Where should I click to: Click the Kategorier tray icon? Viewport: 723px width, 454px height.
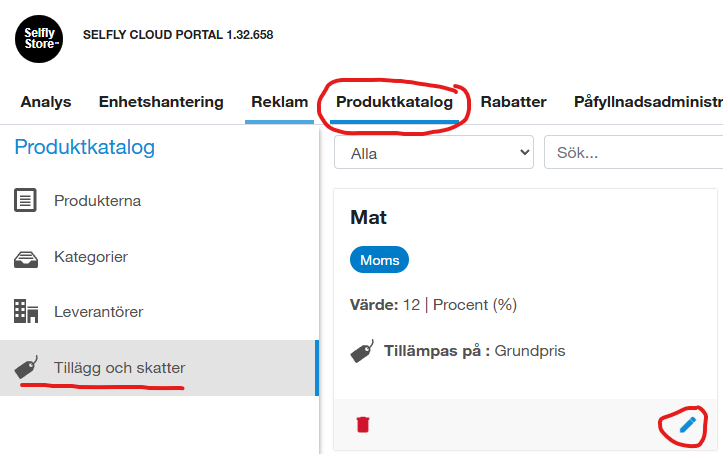26,258
